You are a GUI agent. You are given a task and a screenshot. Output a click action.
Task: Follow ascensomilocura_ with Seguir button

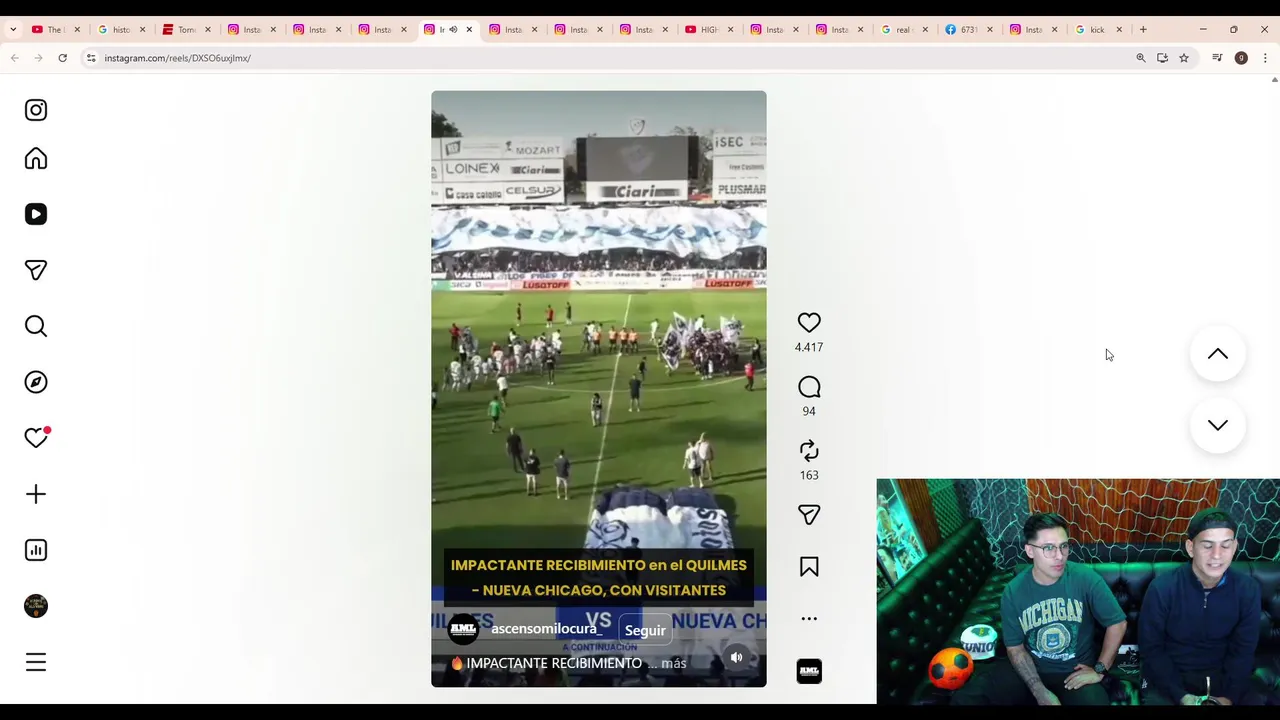(645, 630)
